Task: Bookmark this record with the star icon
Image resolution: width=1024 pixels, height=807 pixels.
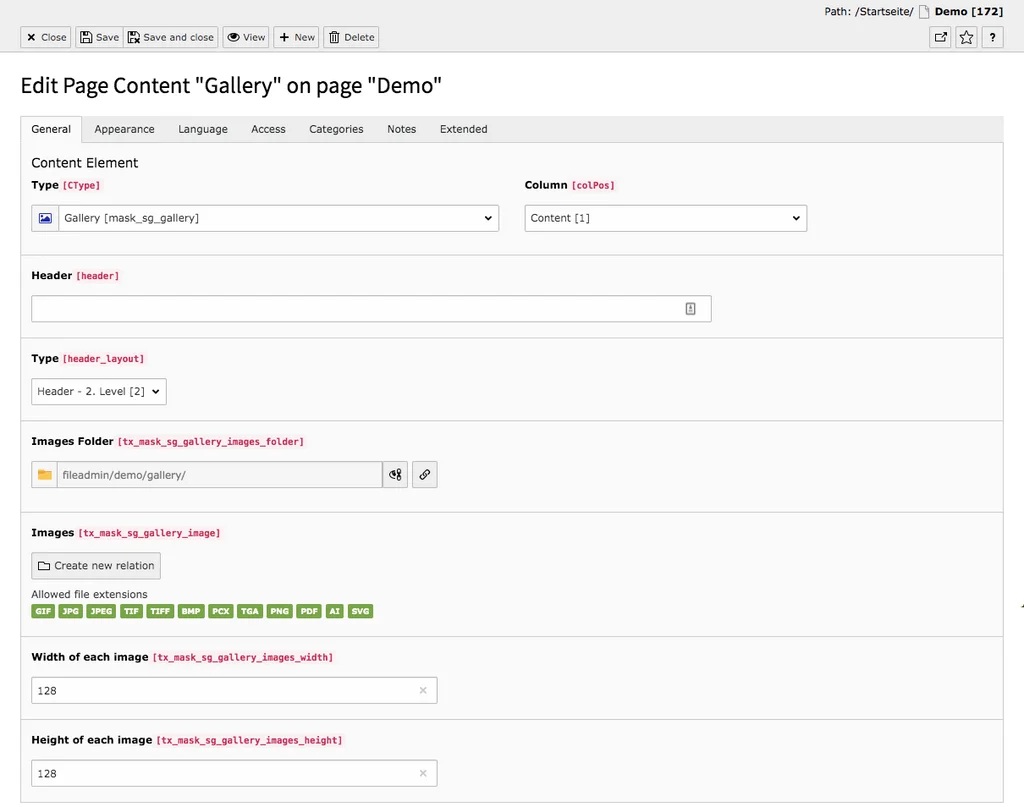Action: pyautogui.click(x=966, y=36)
